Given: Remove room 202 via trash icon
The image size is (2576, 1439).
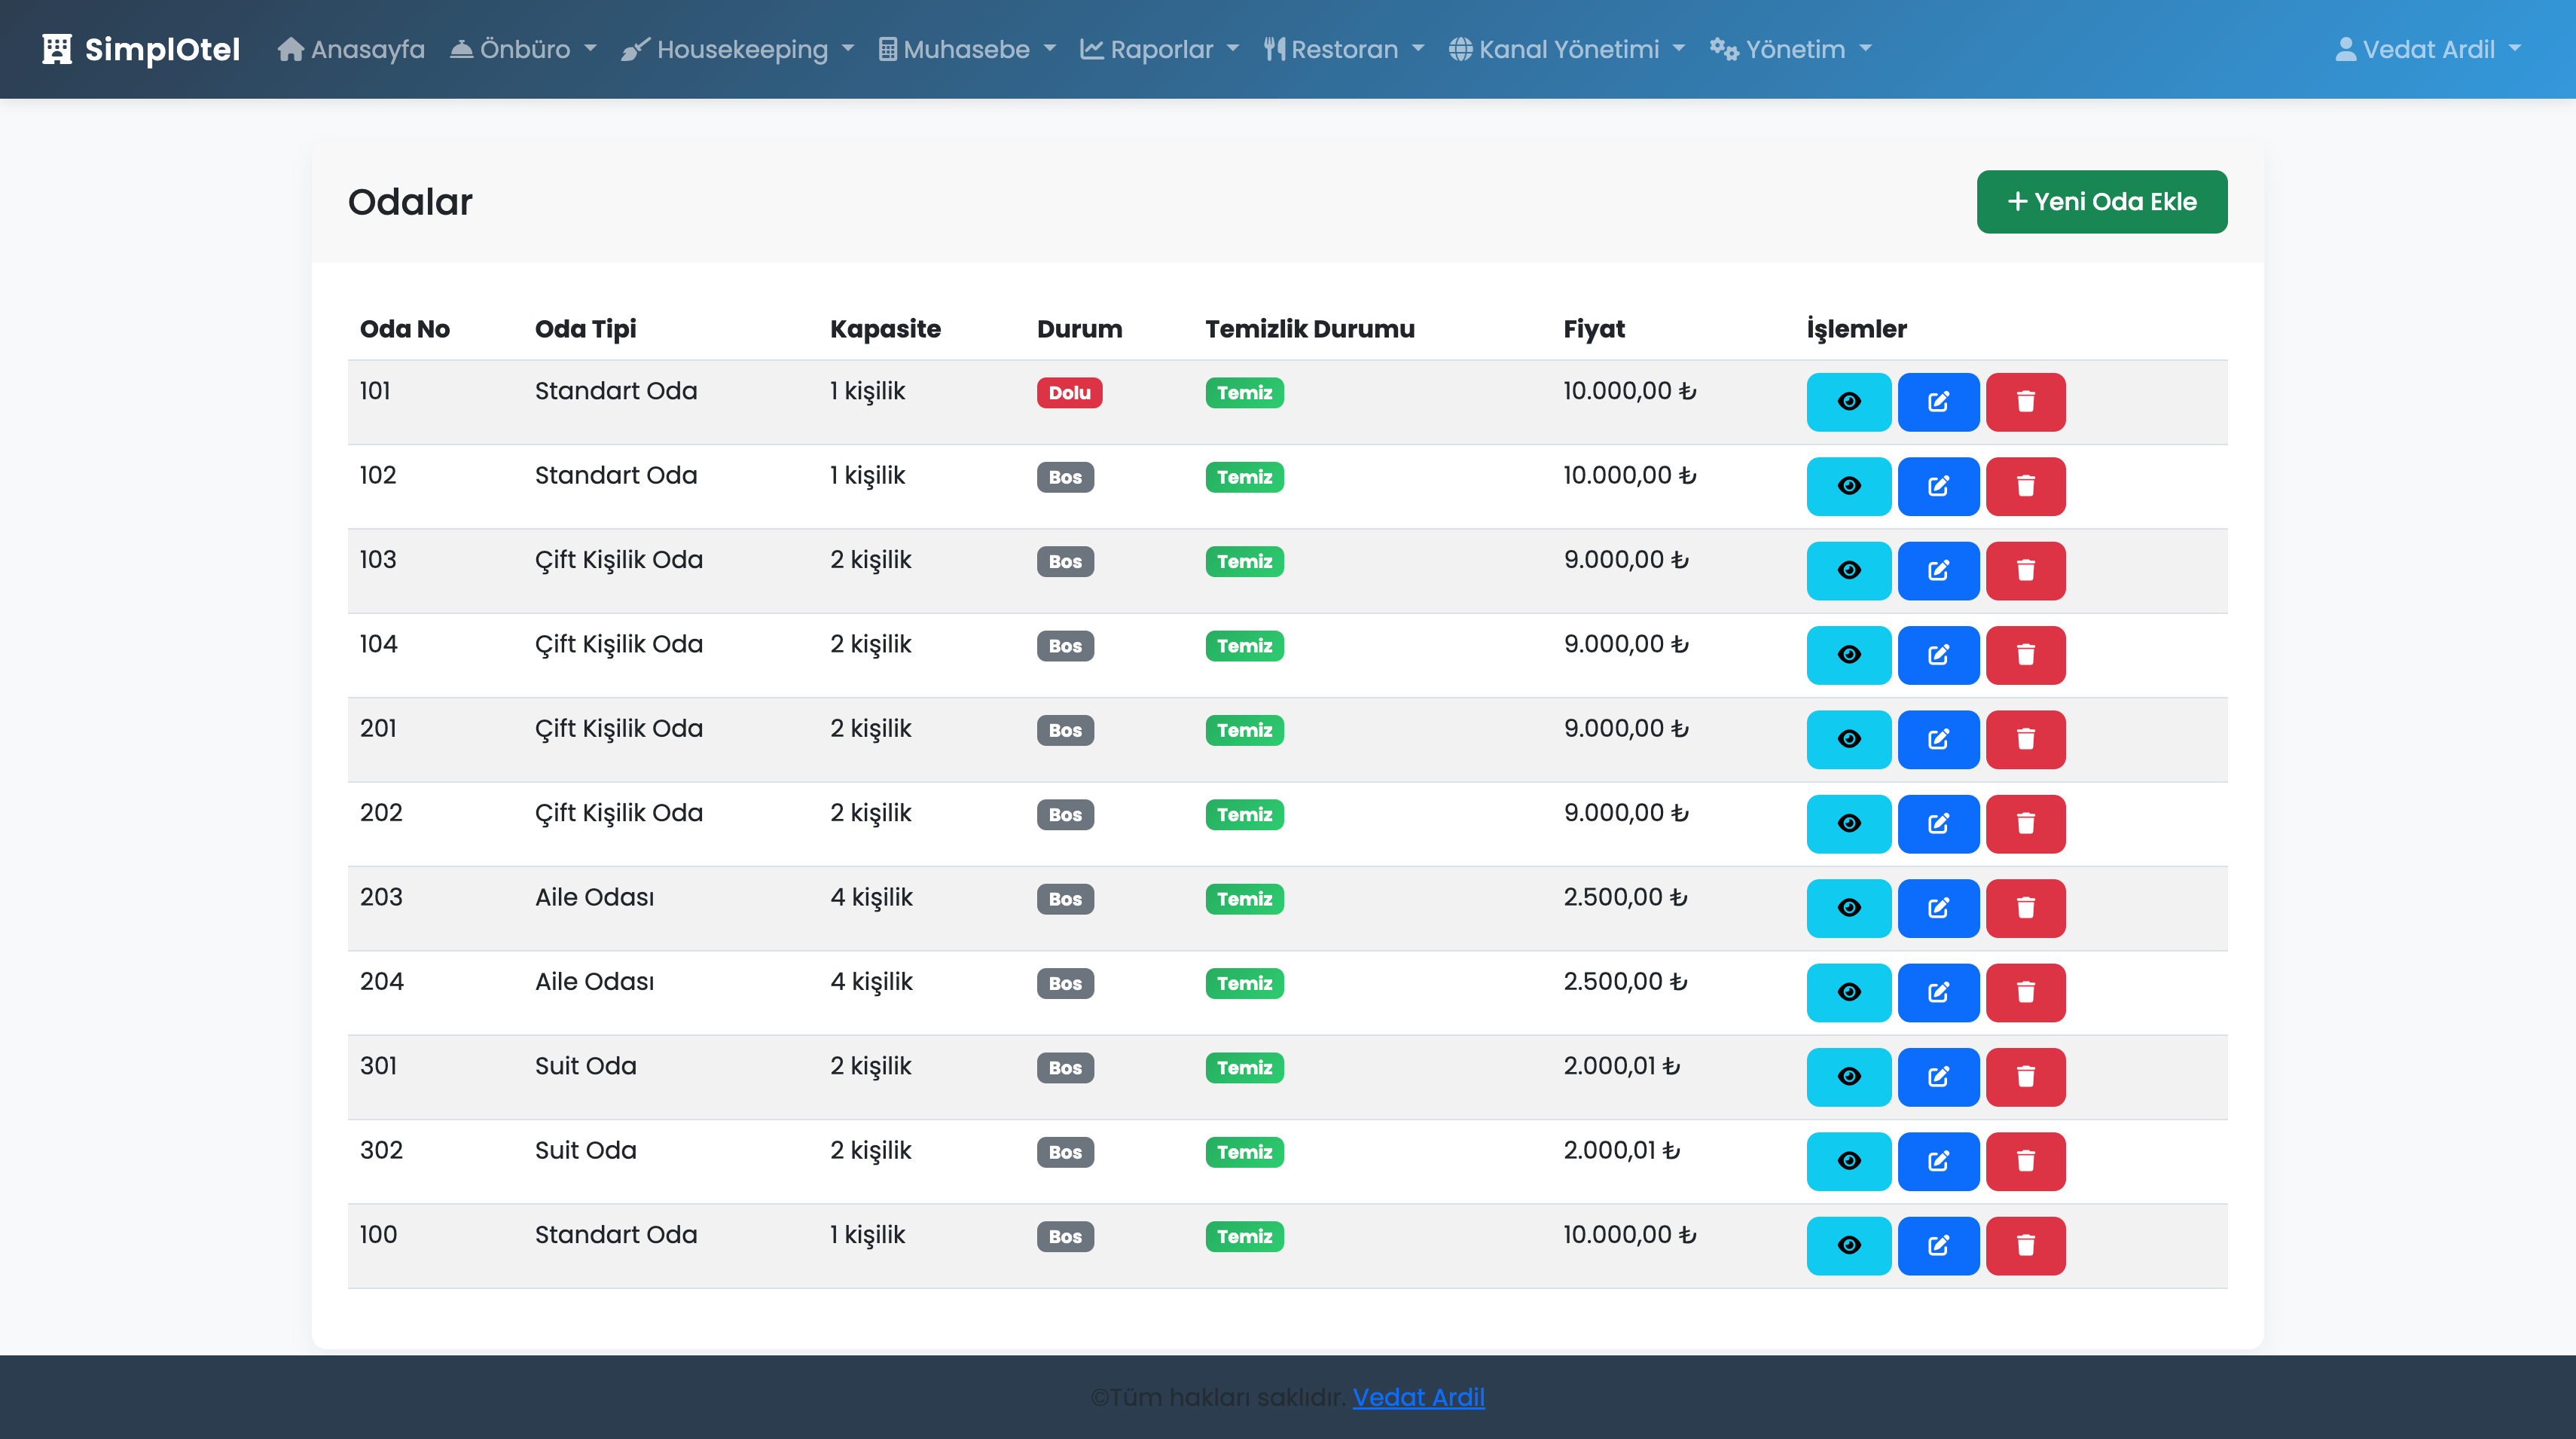Looking at the screenshot, I should pyautogui.click(x=2025, y=824).
